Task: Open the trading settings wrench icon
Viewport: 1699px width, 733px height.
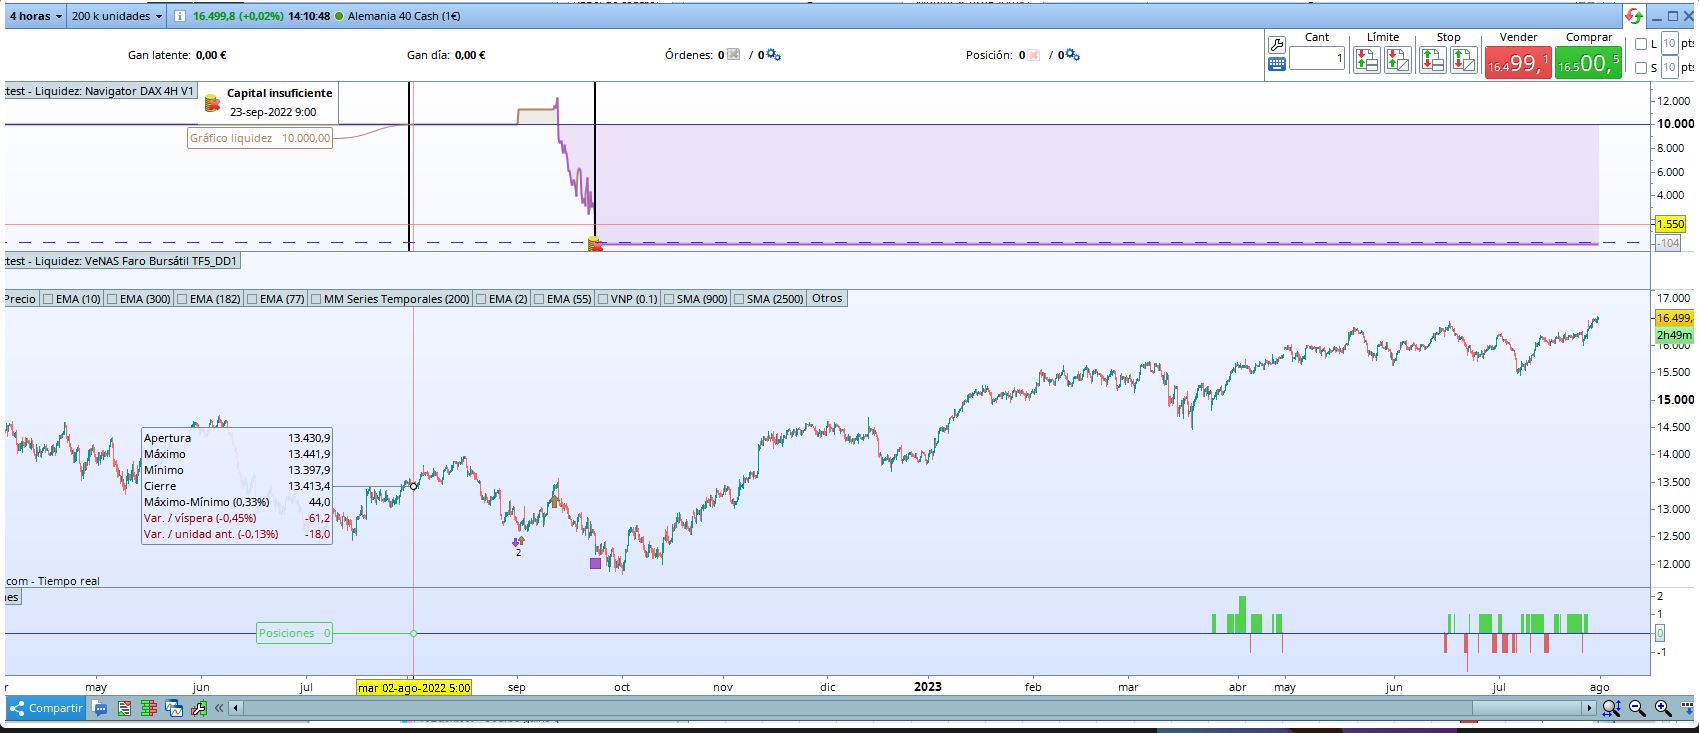Action: 1276,45
